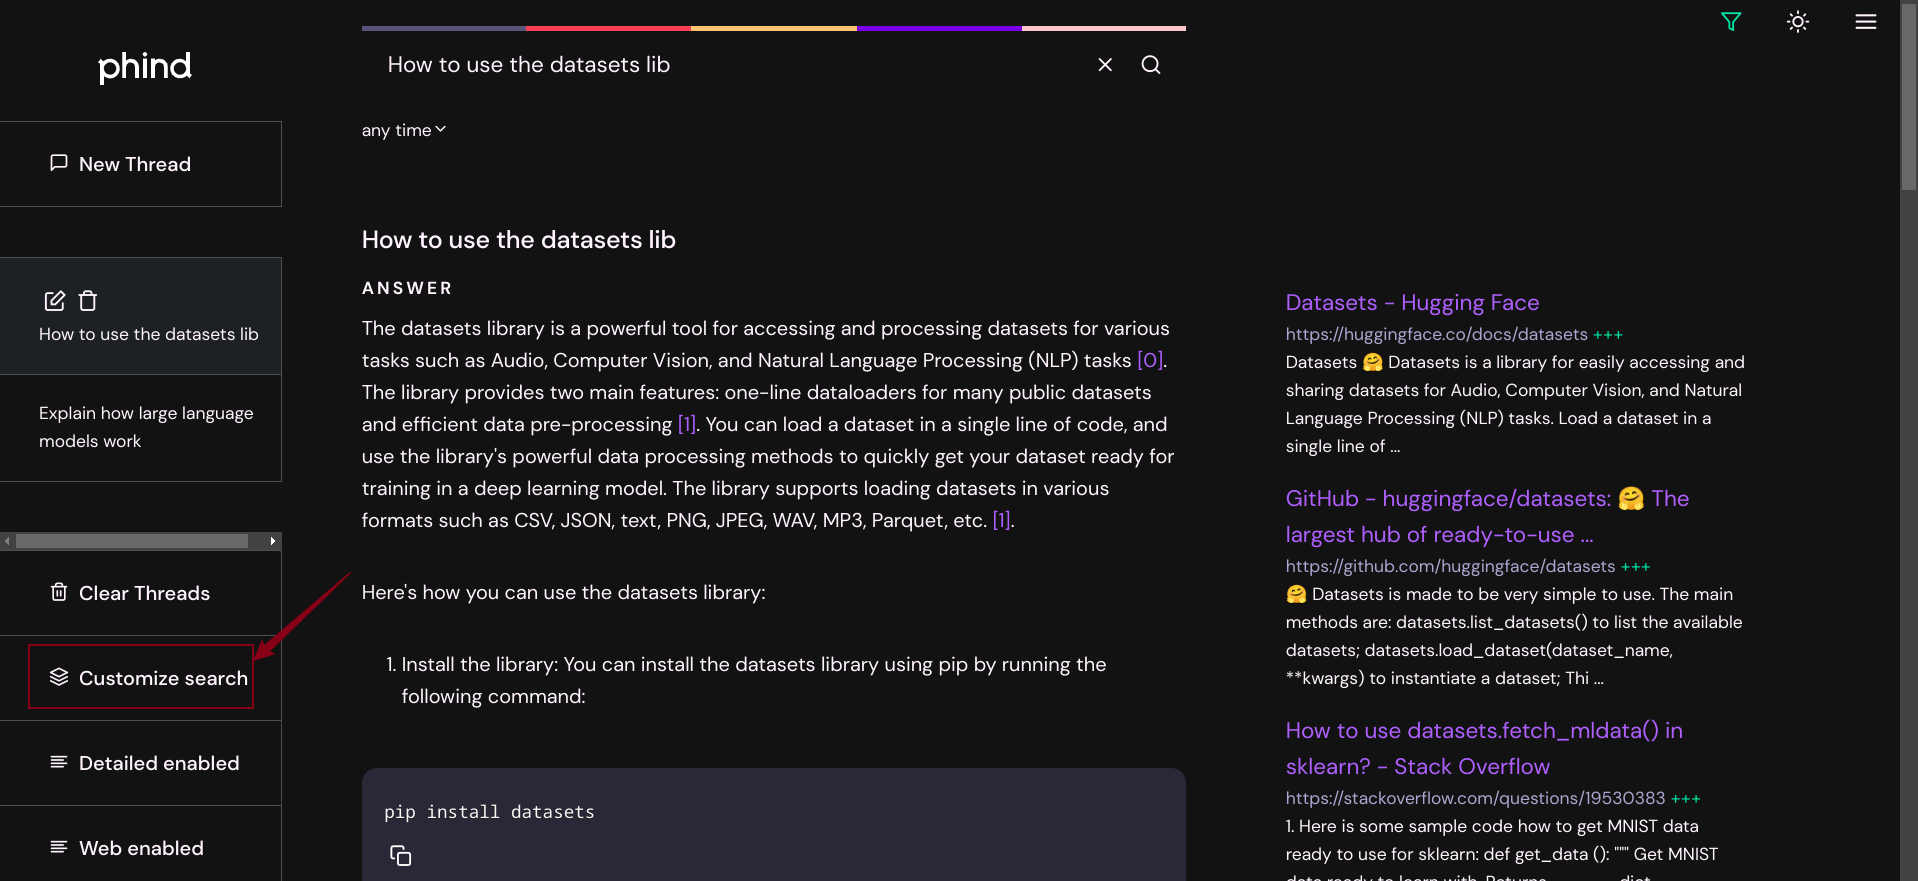This screenshot has width=1918, height=881.
Task: Click the Detailed enabled lines icon
Action: pyautogui.click(x=59, y=762)
